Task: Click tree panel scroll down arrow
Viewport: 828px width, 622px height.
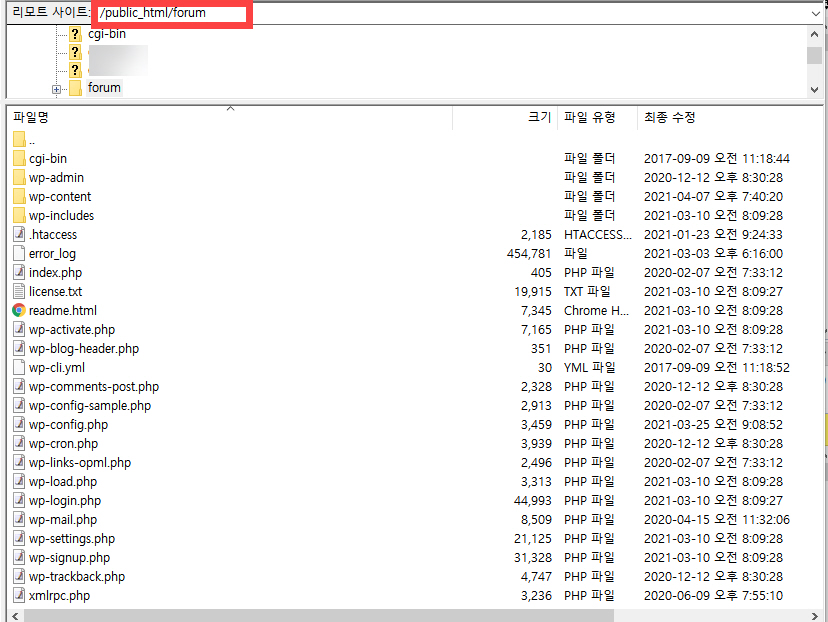Action: click(x=814, y=90)
